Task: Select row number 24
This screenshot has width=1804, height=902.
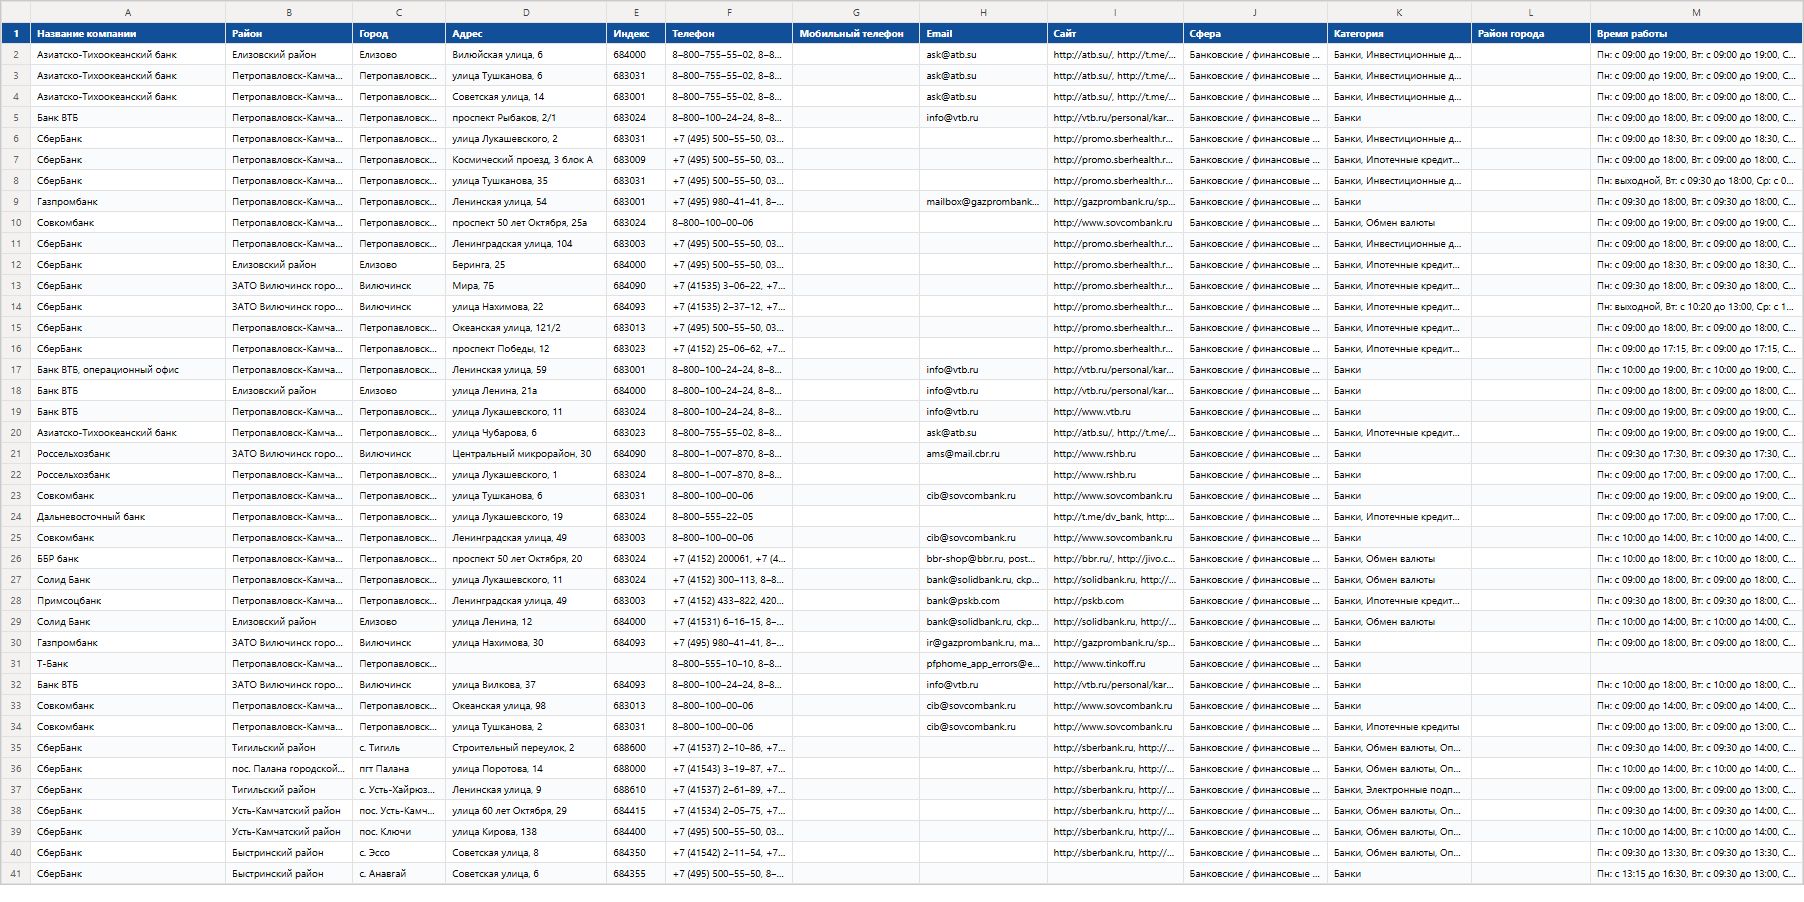Action: point(15,517)
